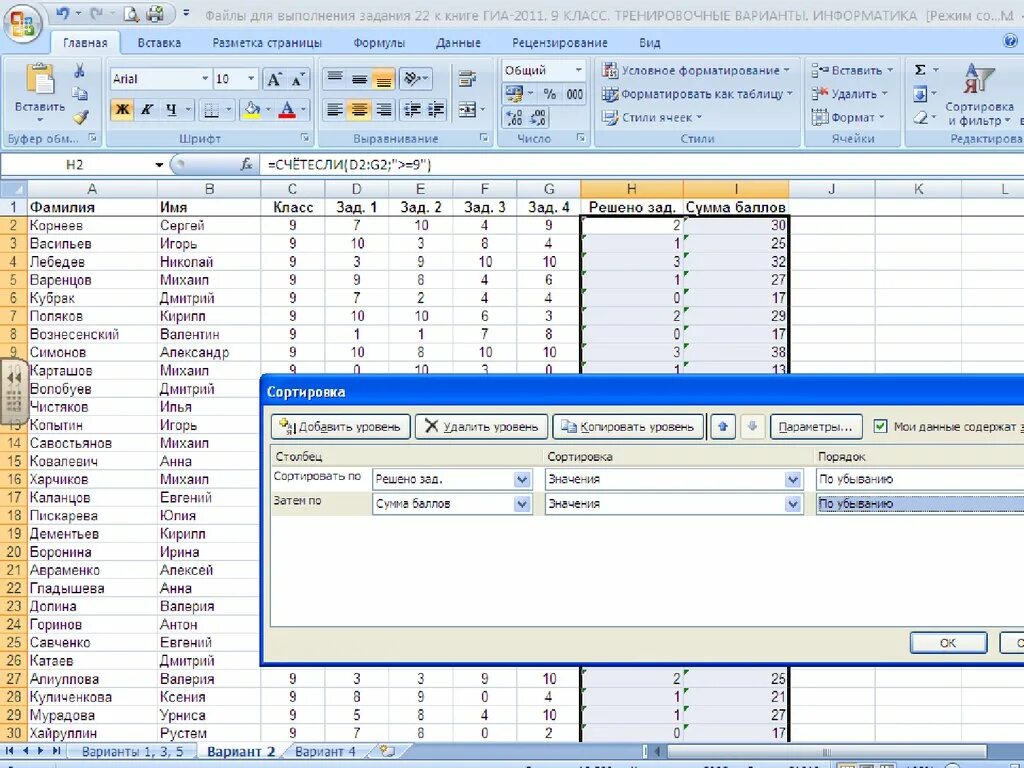Open the Arial font name dropdown
This screenshot has width=1024, height=768.
(x=205, y=79)
